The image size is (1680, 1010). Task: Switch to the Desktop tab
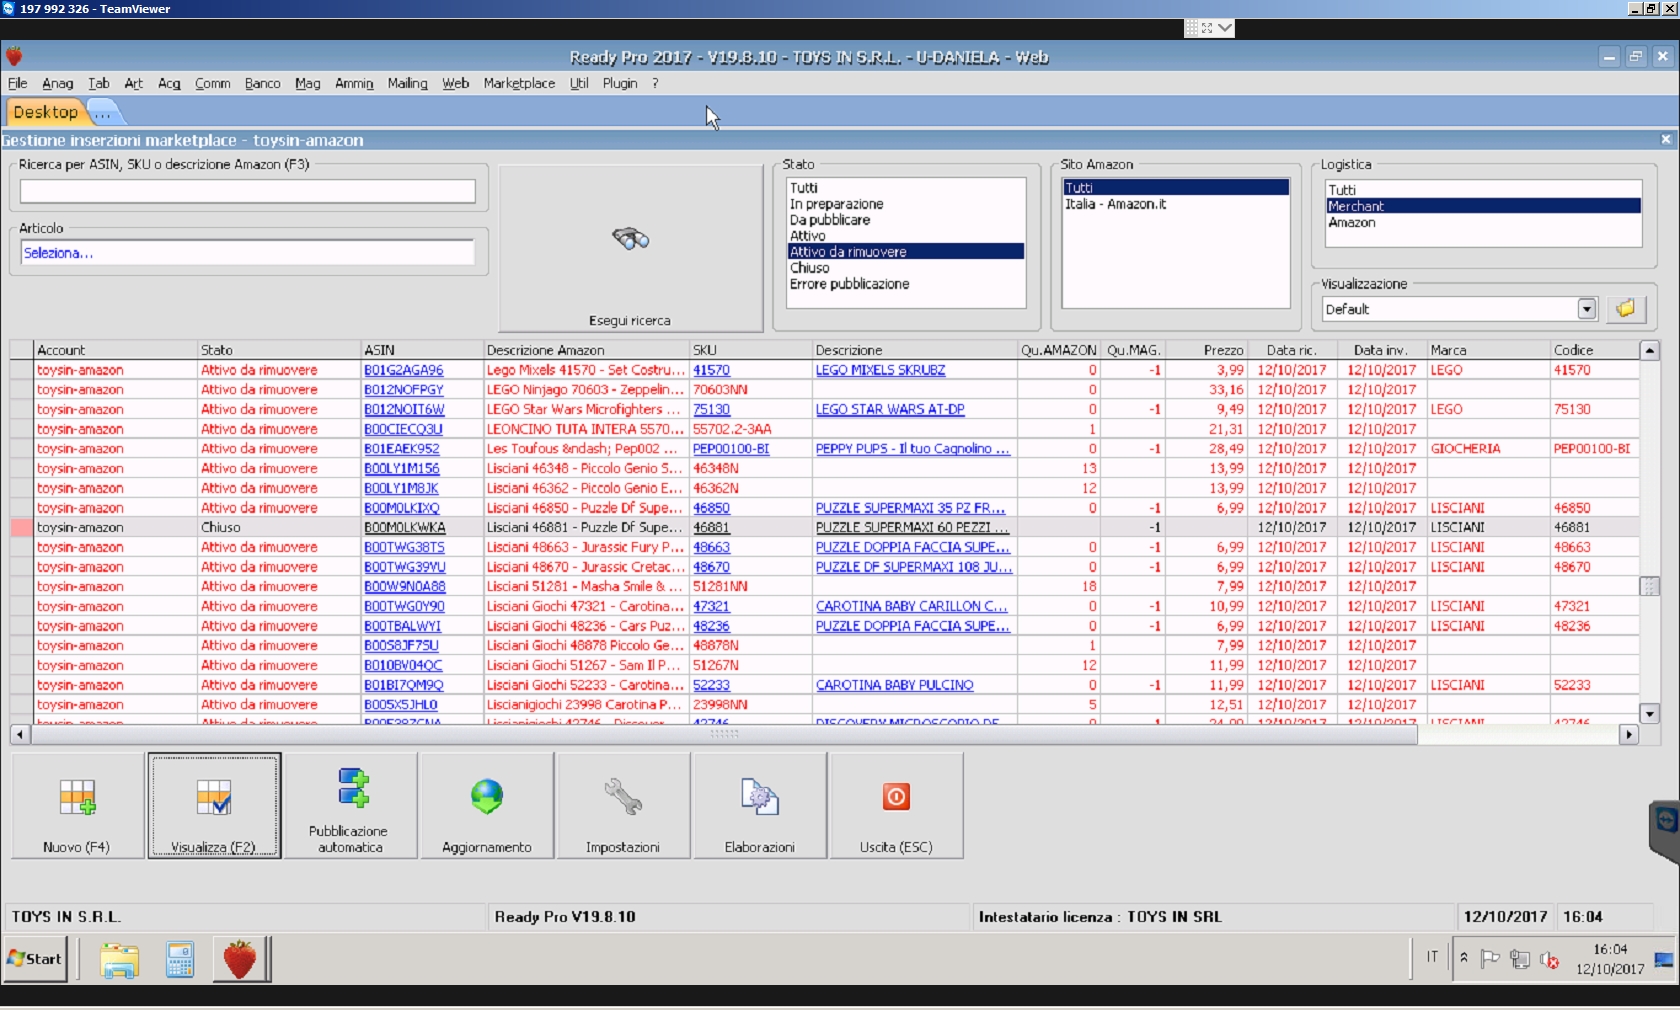coord(45,112)
